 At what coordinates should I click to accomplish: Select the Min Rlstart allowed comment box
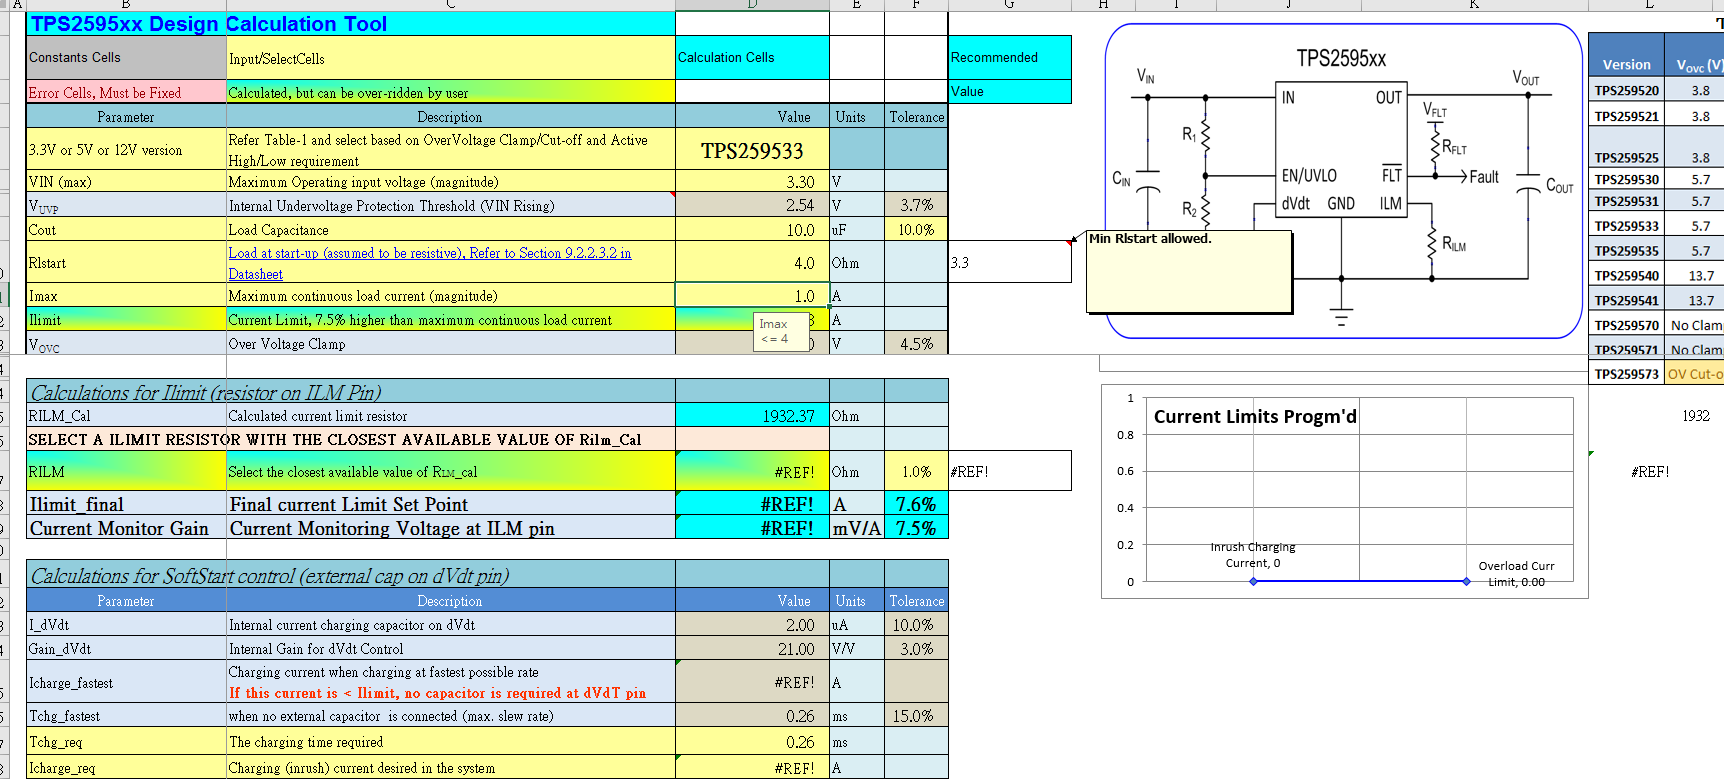1190,272
